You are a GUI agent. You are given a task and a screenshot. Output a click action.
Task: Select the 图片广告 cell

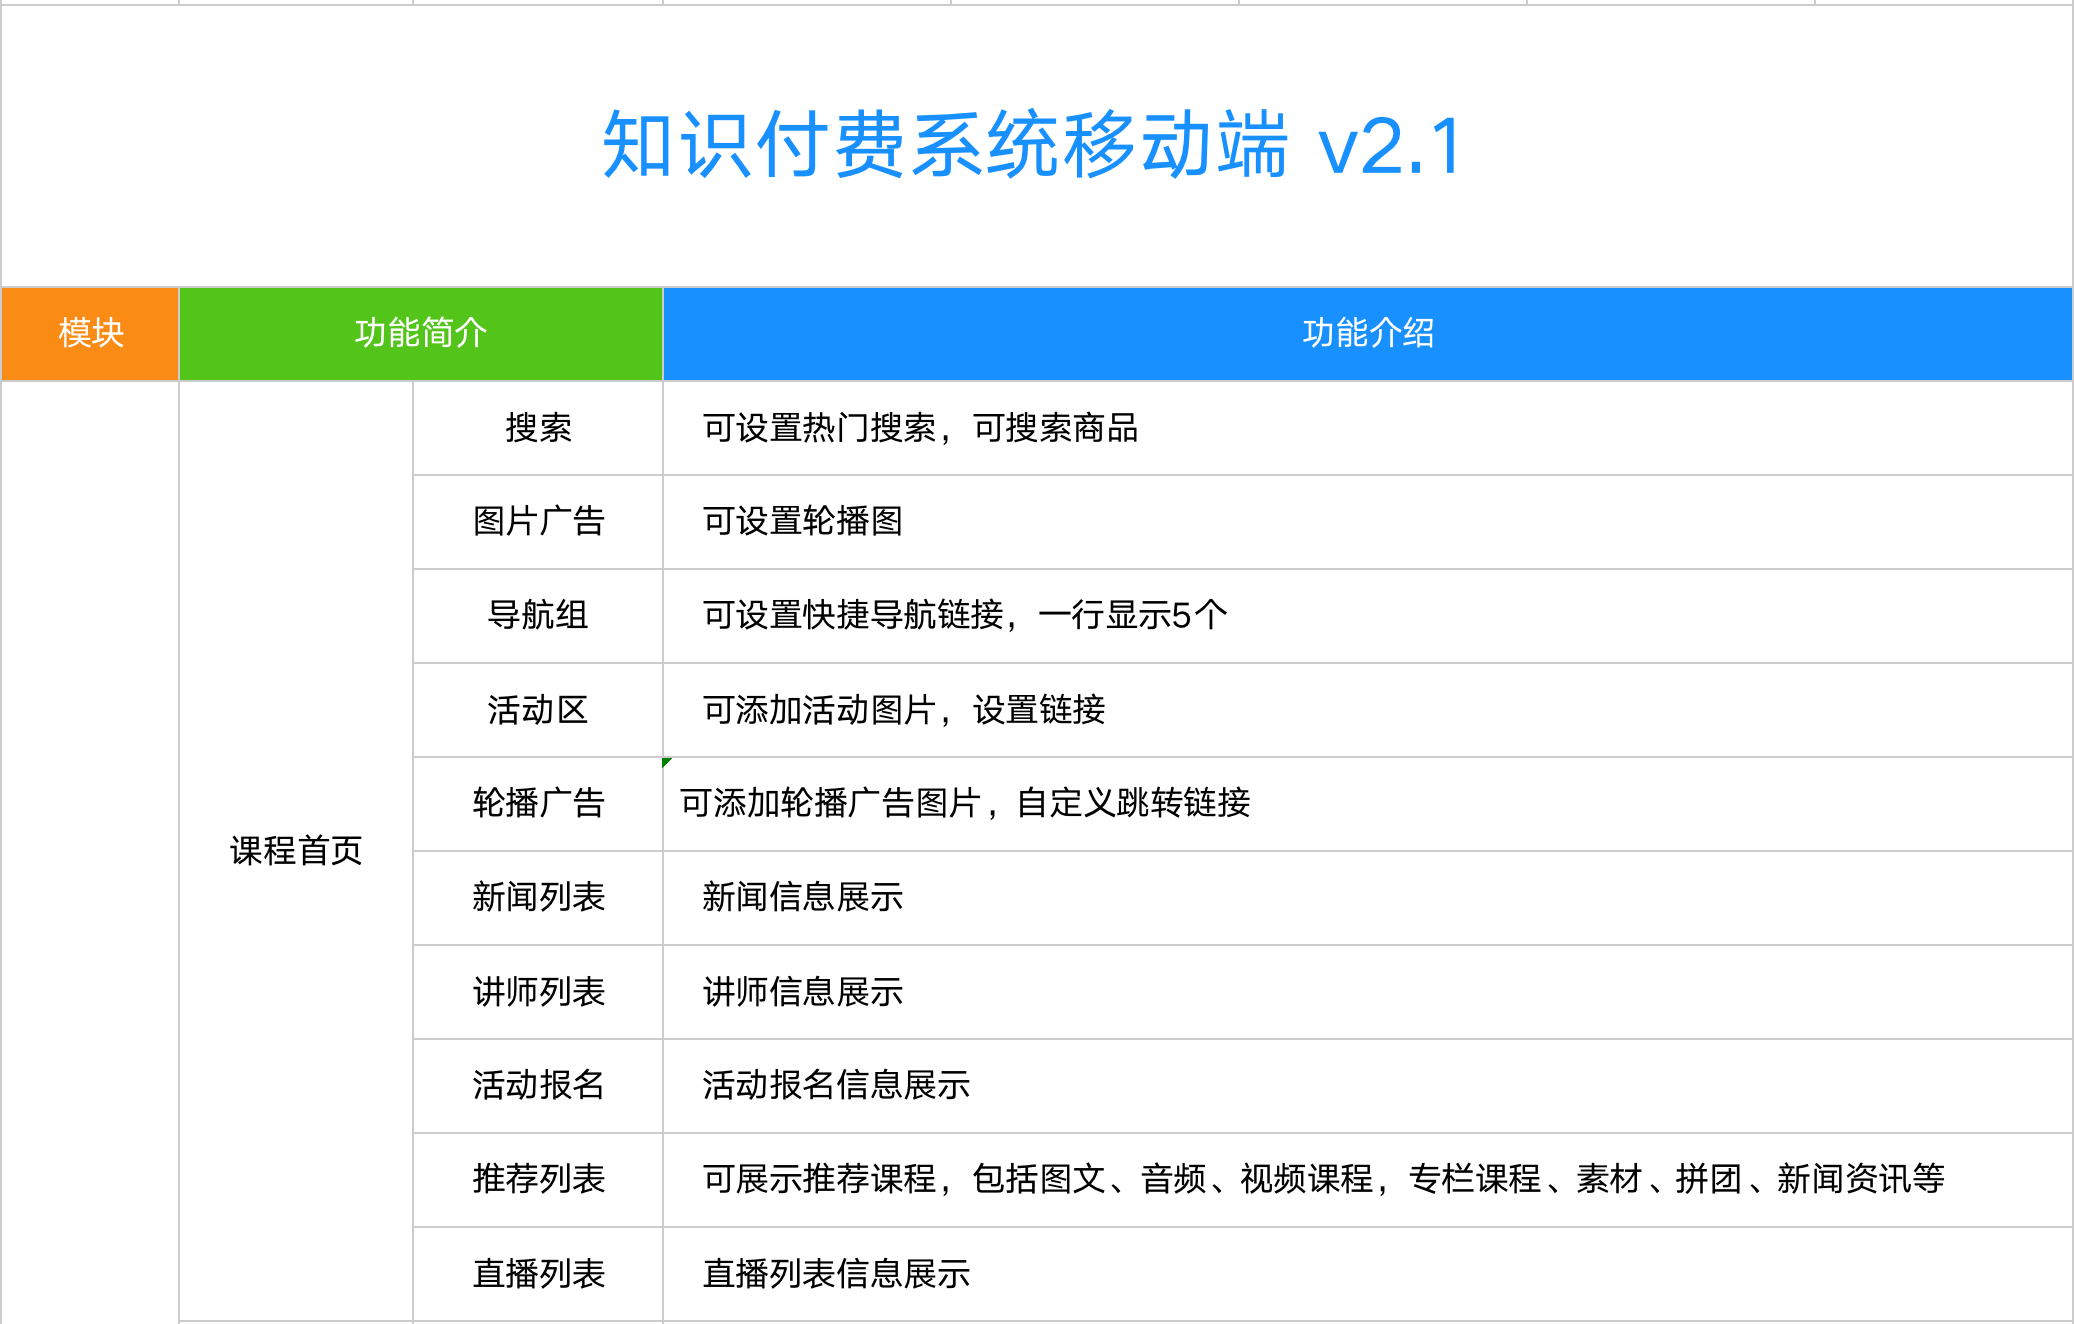[x=538, y=522]
